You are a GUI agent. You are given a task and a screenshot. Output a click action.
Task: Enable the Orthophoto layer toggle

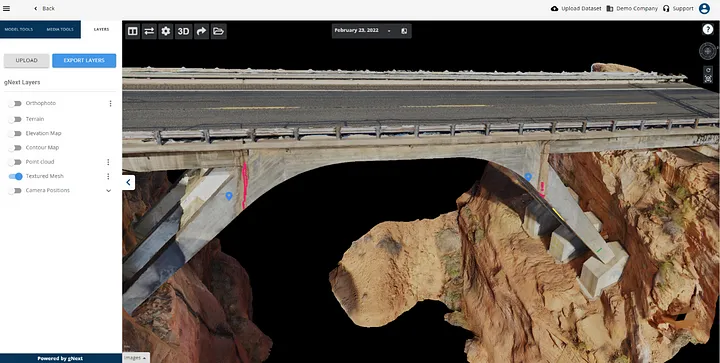pos(15,104)
